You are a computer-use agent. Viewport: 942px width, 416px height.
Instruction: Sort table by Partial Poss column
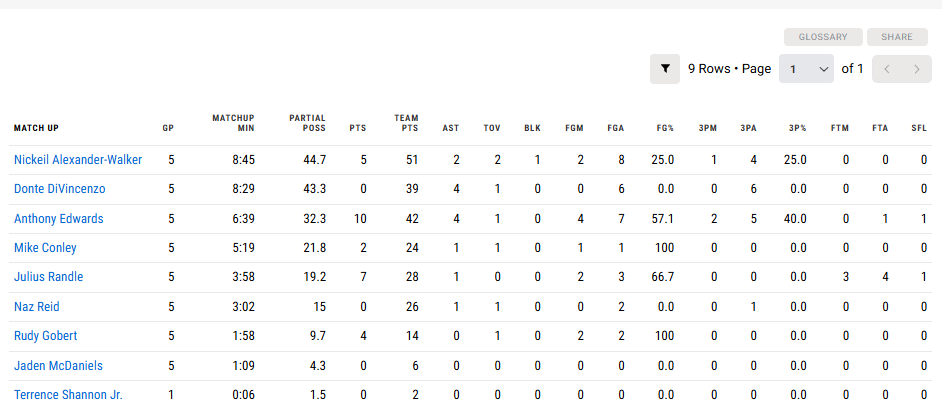[307, 123]
